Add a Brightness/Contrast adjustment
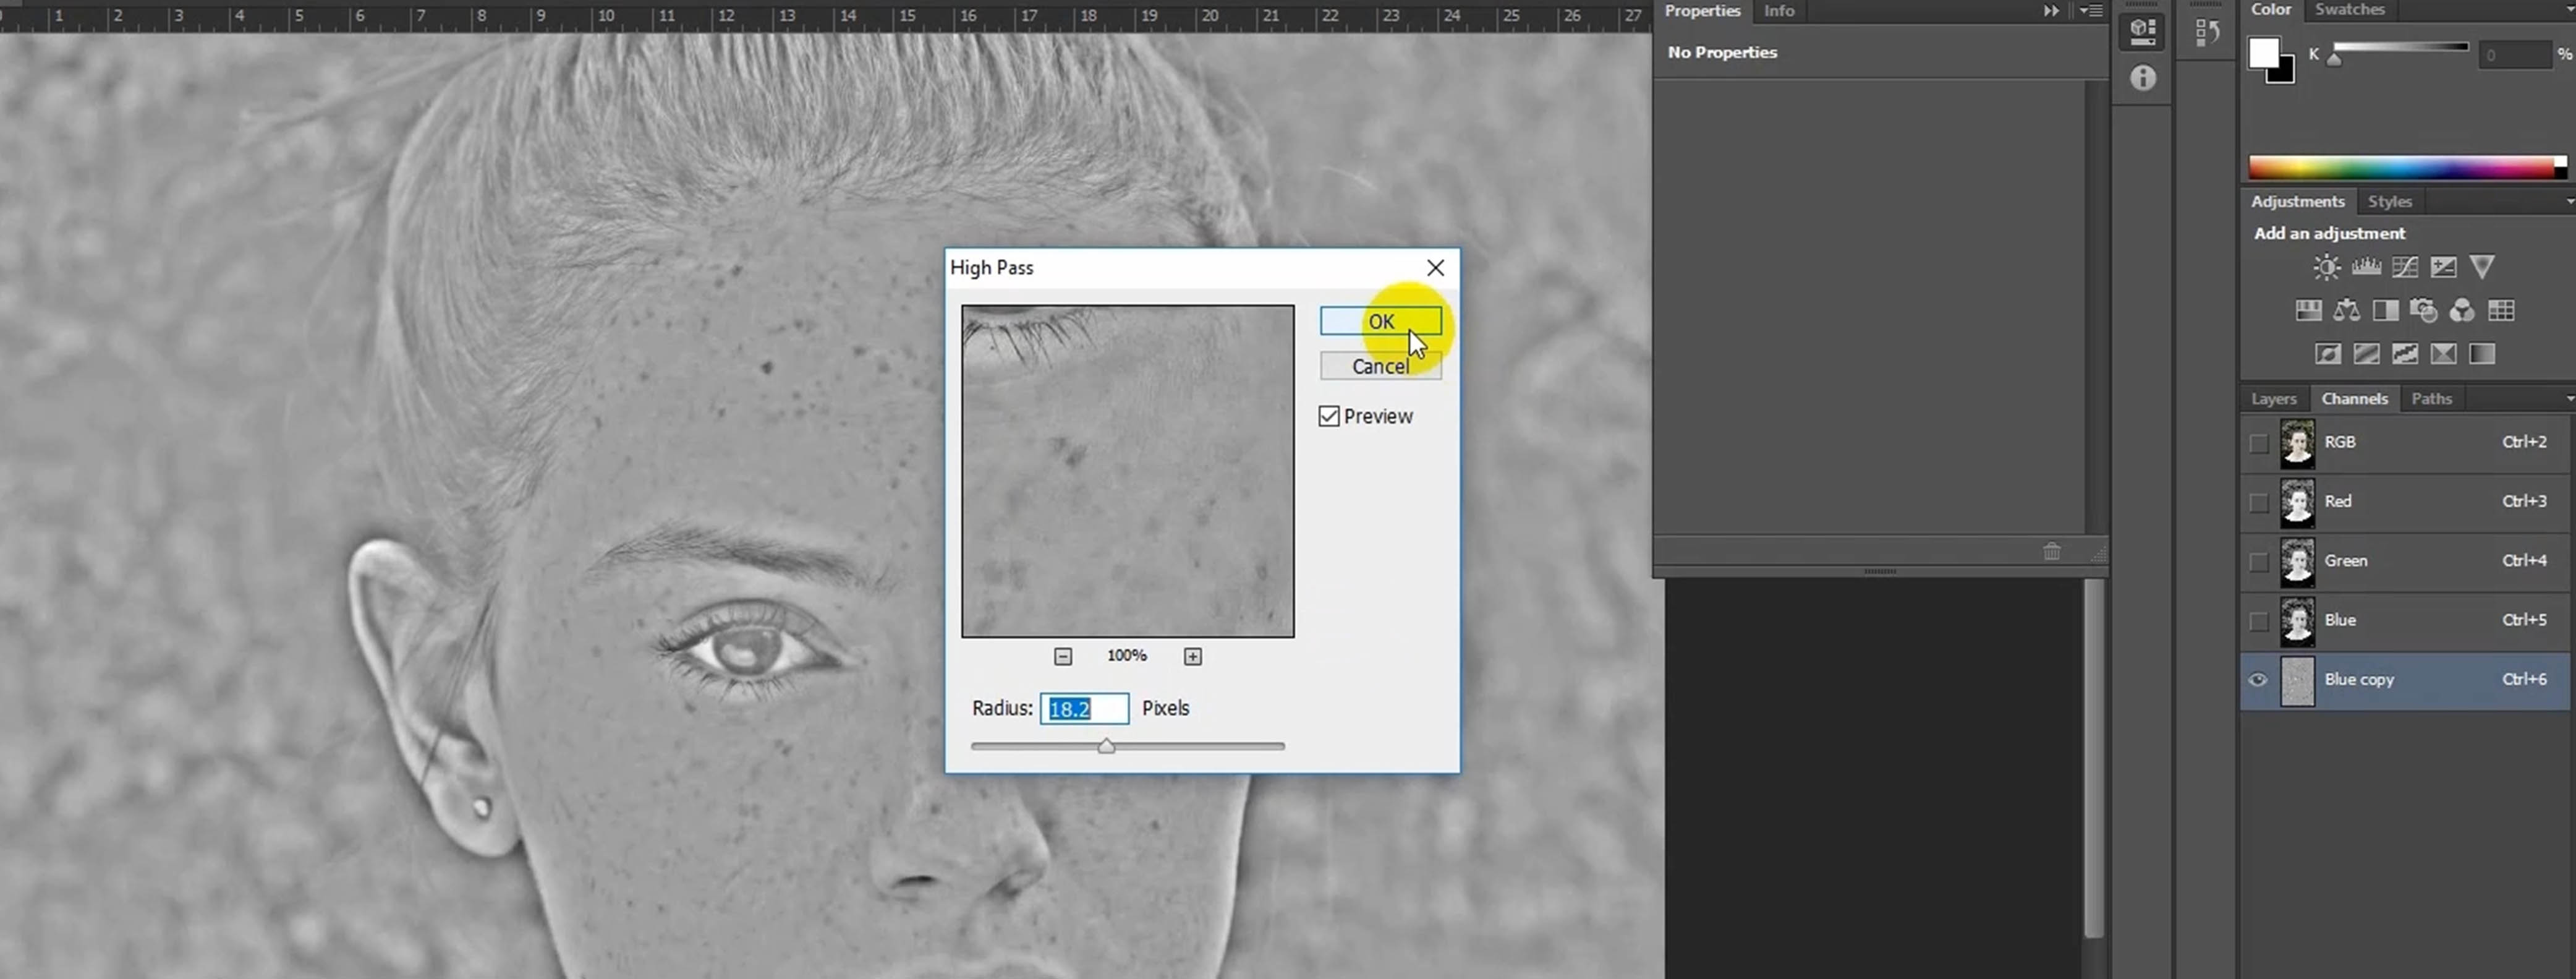The width and height of the screenshot is (2576, 979). click(x=2327, y=267)
